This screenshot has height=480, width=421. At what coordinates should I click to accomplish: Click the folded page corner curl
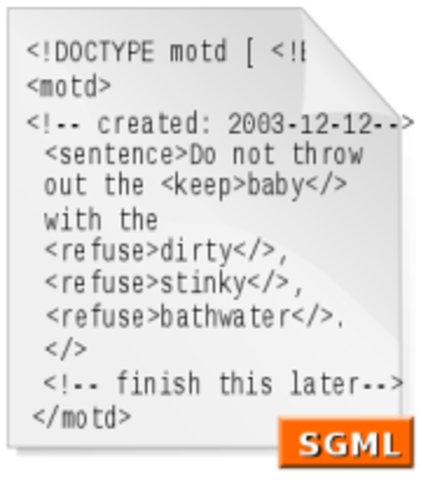point(350,63)
